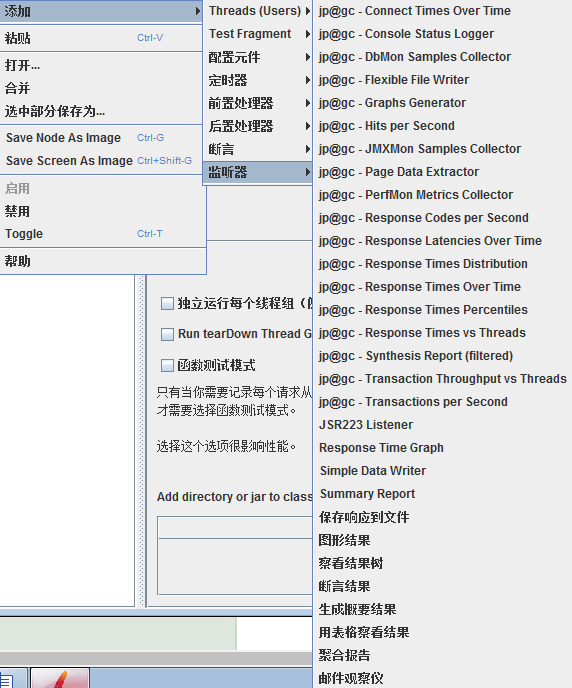The image size is (572, 688).
Task: Choose 保存响应到文件 listener
Action: 443,517
